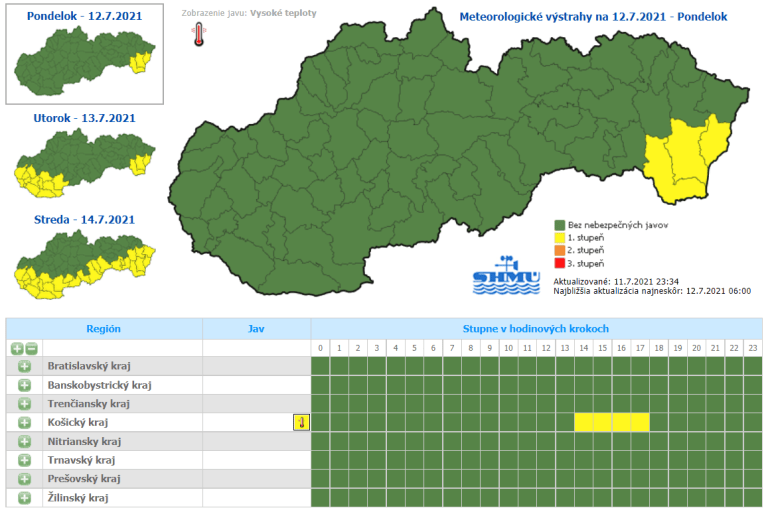This screenshot has height=516, width=770.
Task: Click the orange 2. stupeň legend swatch
Action: coord(559,250)
